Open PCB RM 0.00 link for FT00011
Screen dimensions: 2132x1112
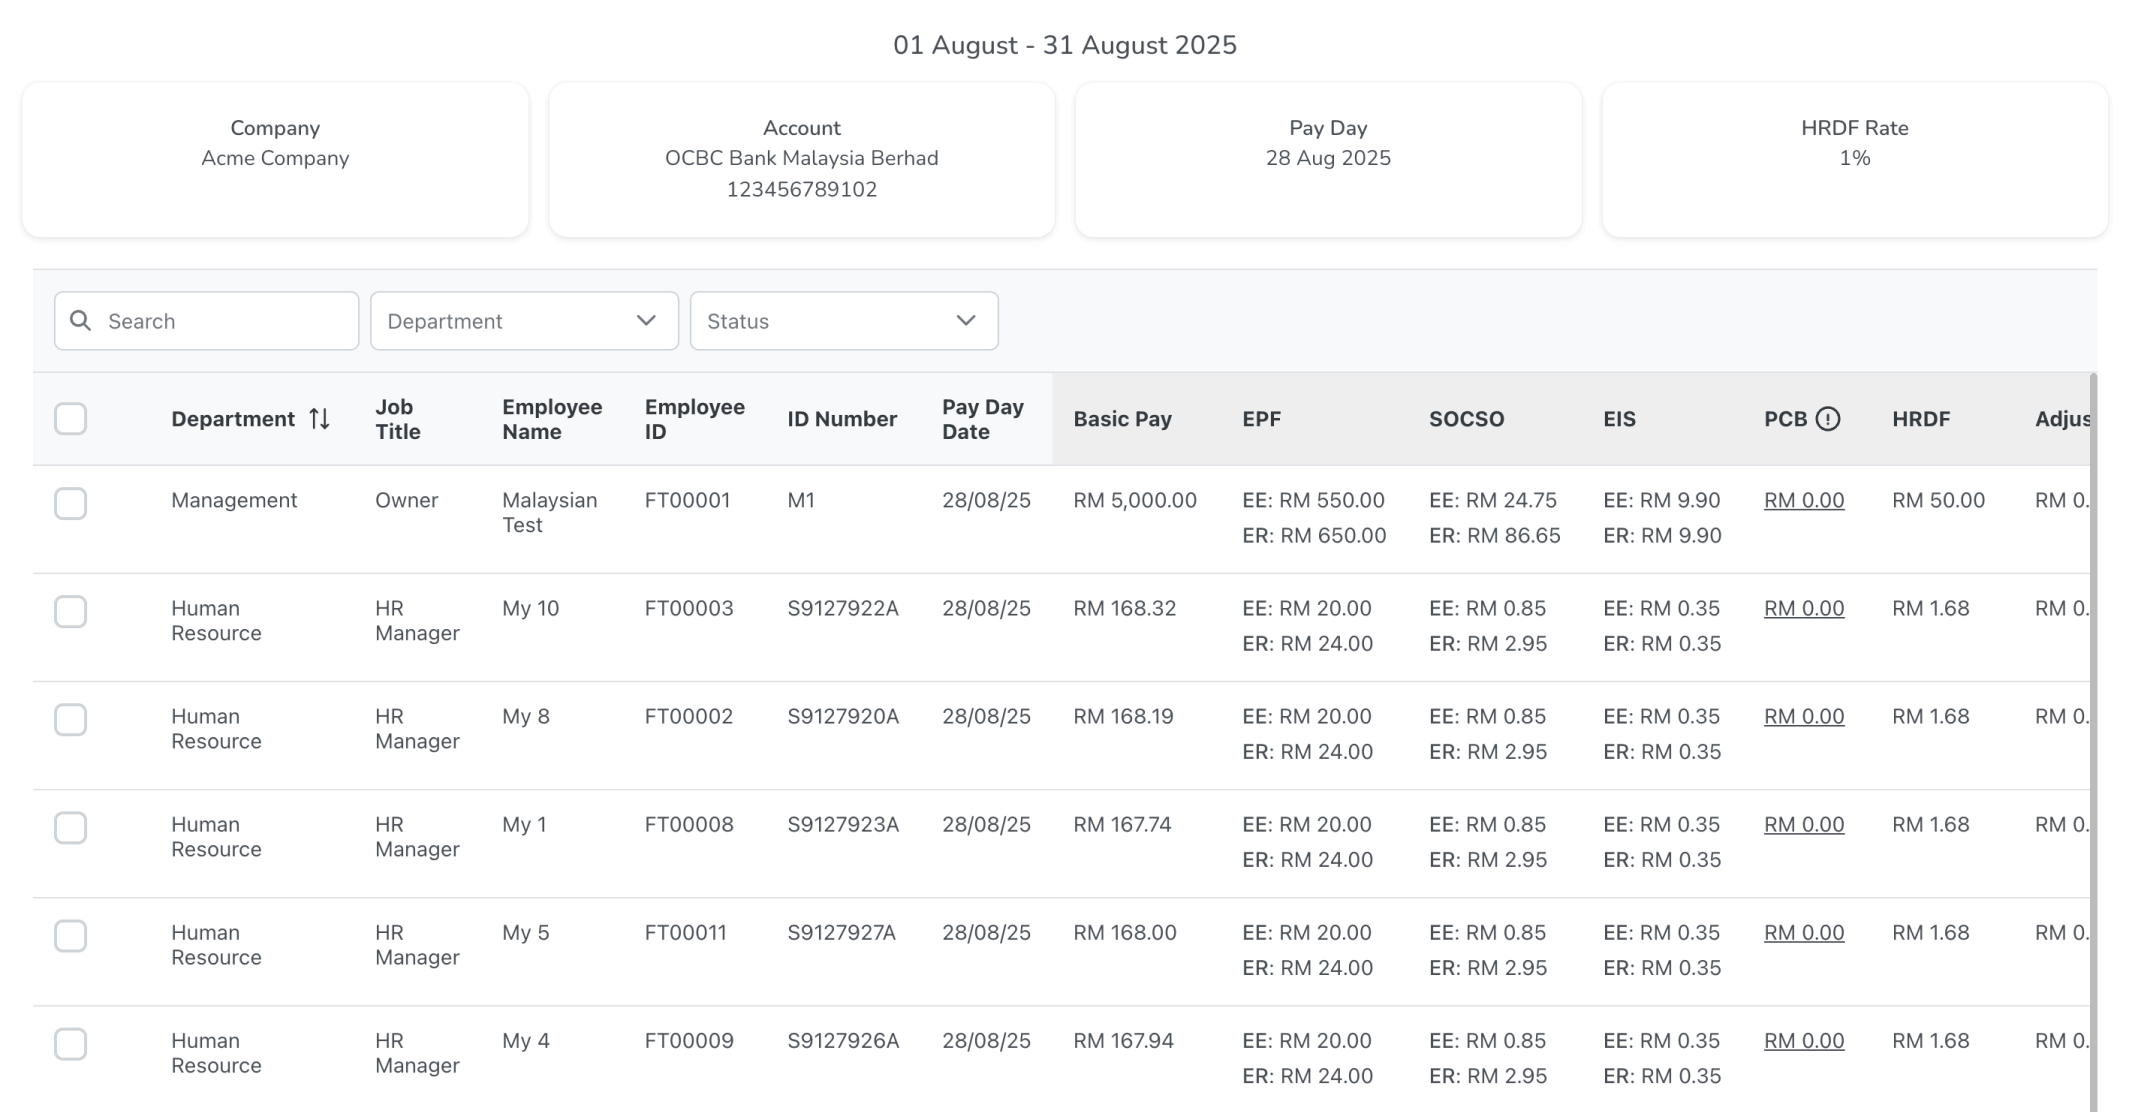tap(1804, 932)
